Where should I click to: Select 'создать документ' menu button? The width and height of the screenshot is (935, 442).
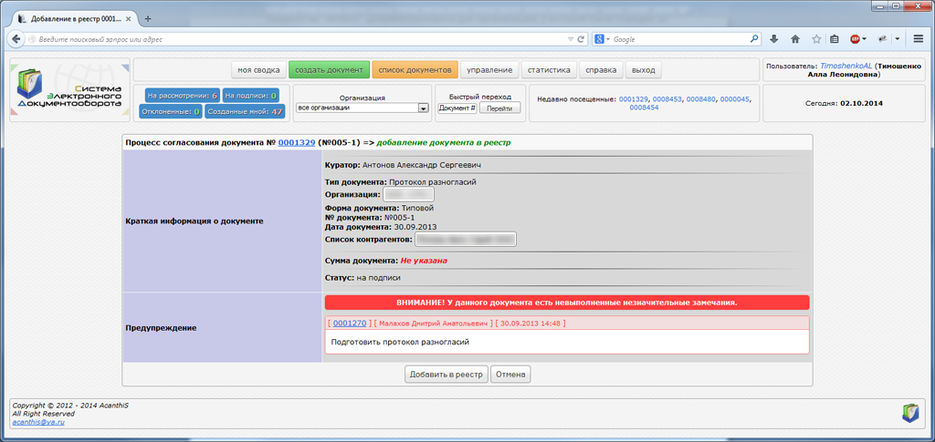[329, 70]
